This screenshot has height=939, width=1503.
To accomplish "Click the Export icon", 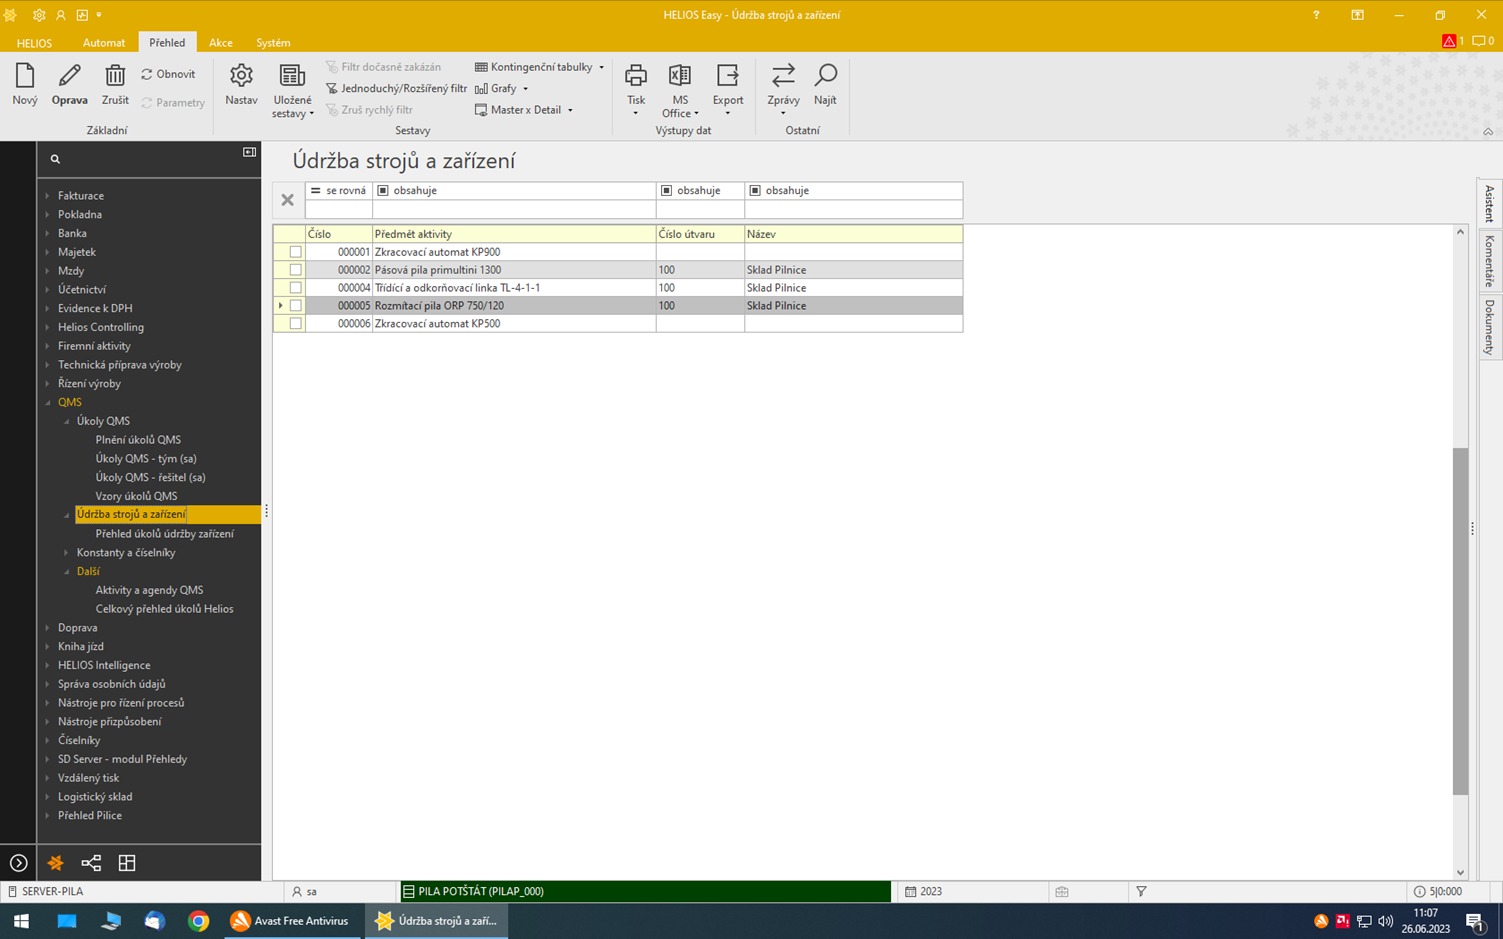I will pyautogui.click(x=728, y=76).
